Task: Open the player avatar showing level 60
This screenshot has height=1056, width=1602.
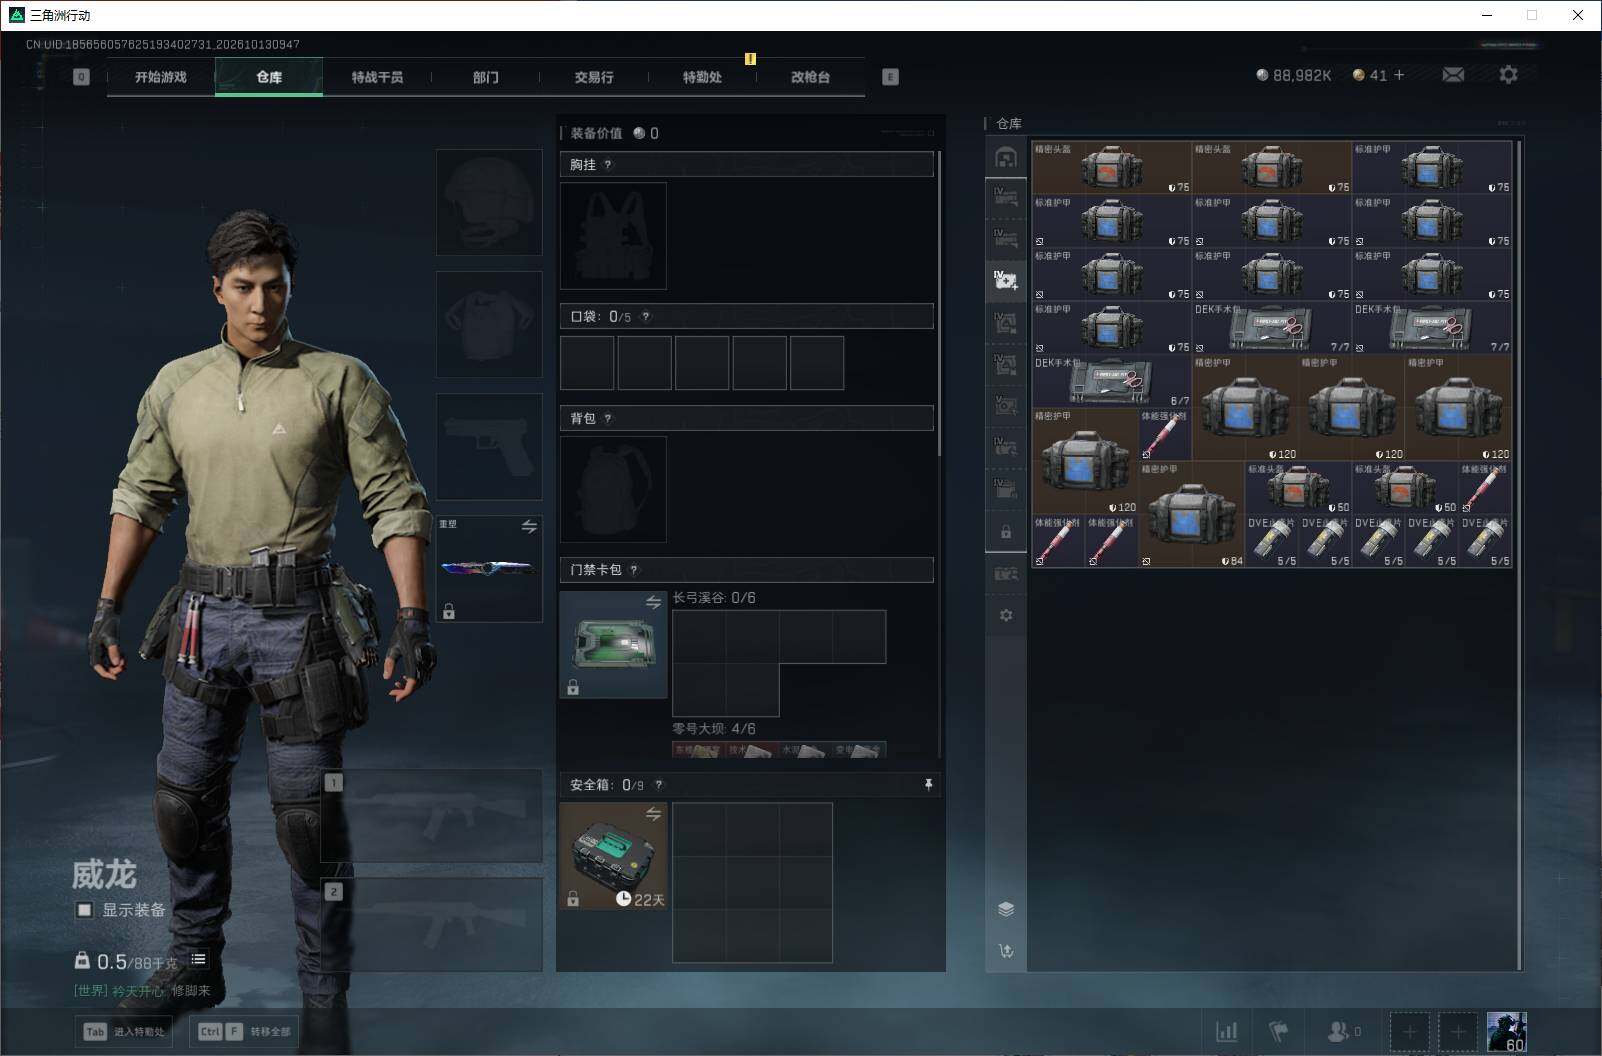Action: click(1507, 1031)
